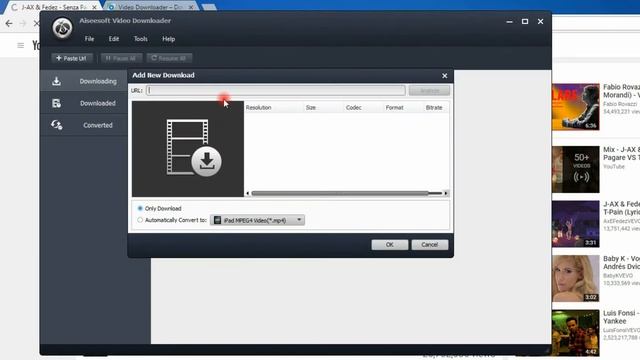Select the Converted sidebar tab
Screen dimensions: 640x360
point(84,125)
